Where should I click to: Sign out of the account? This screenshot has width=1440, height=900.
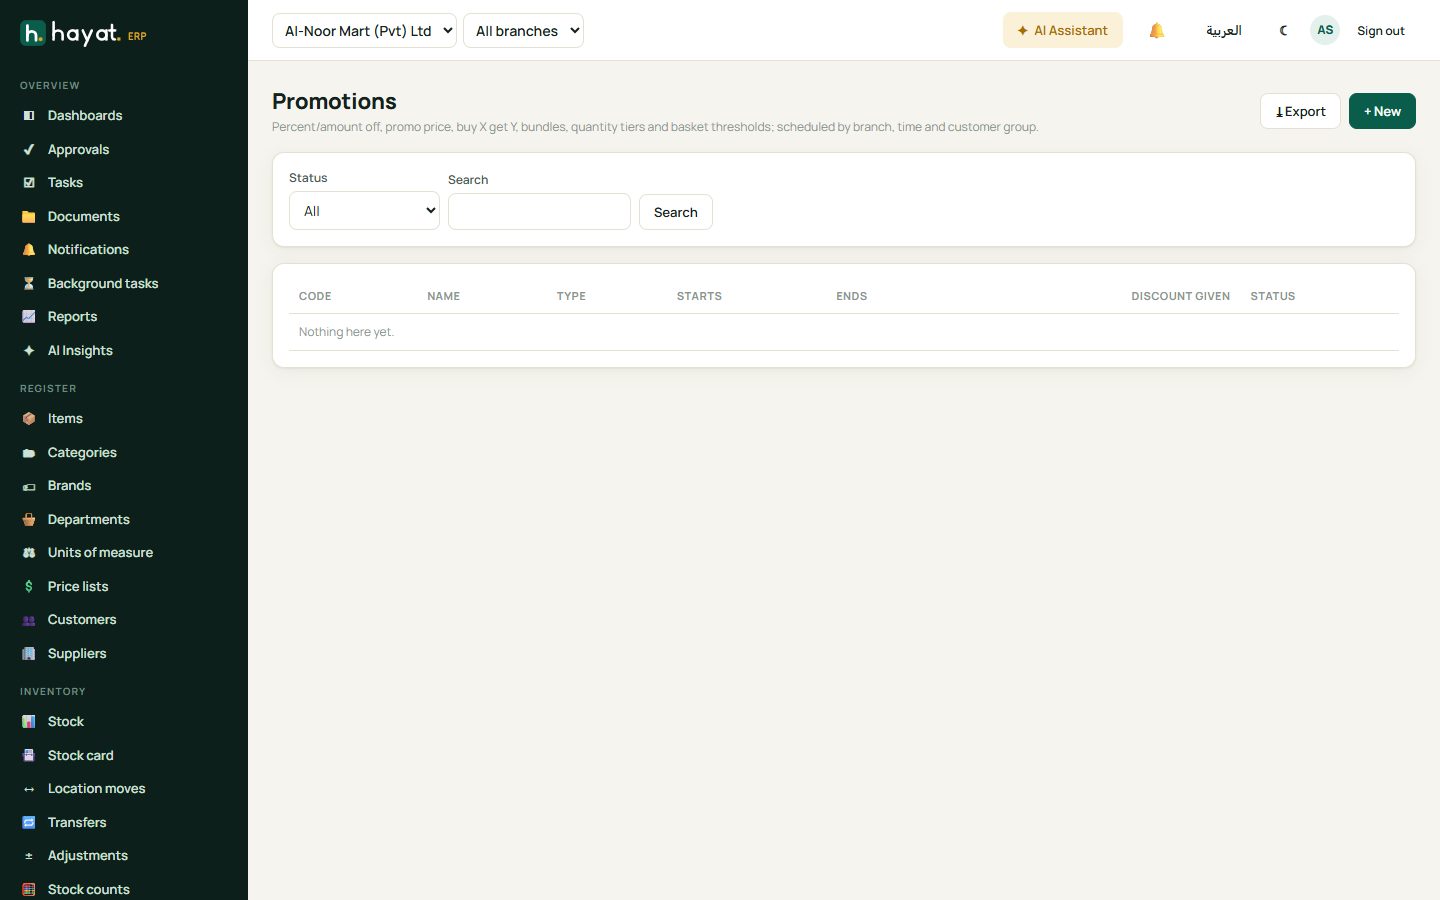[1381, 31]
